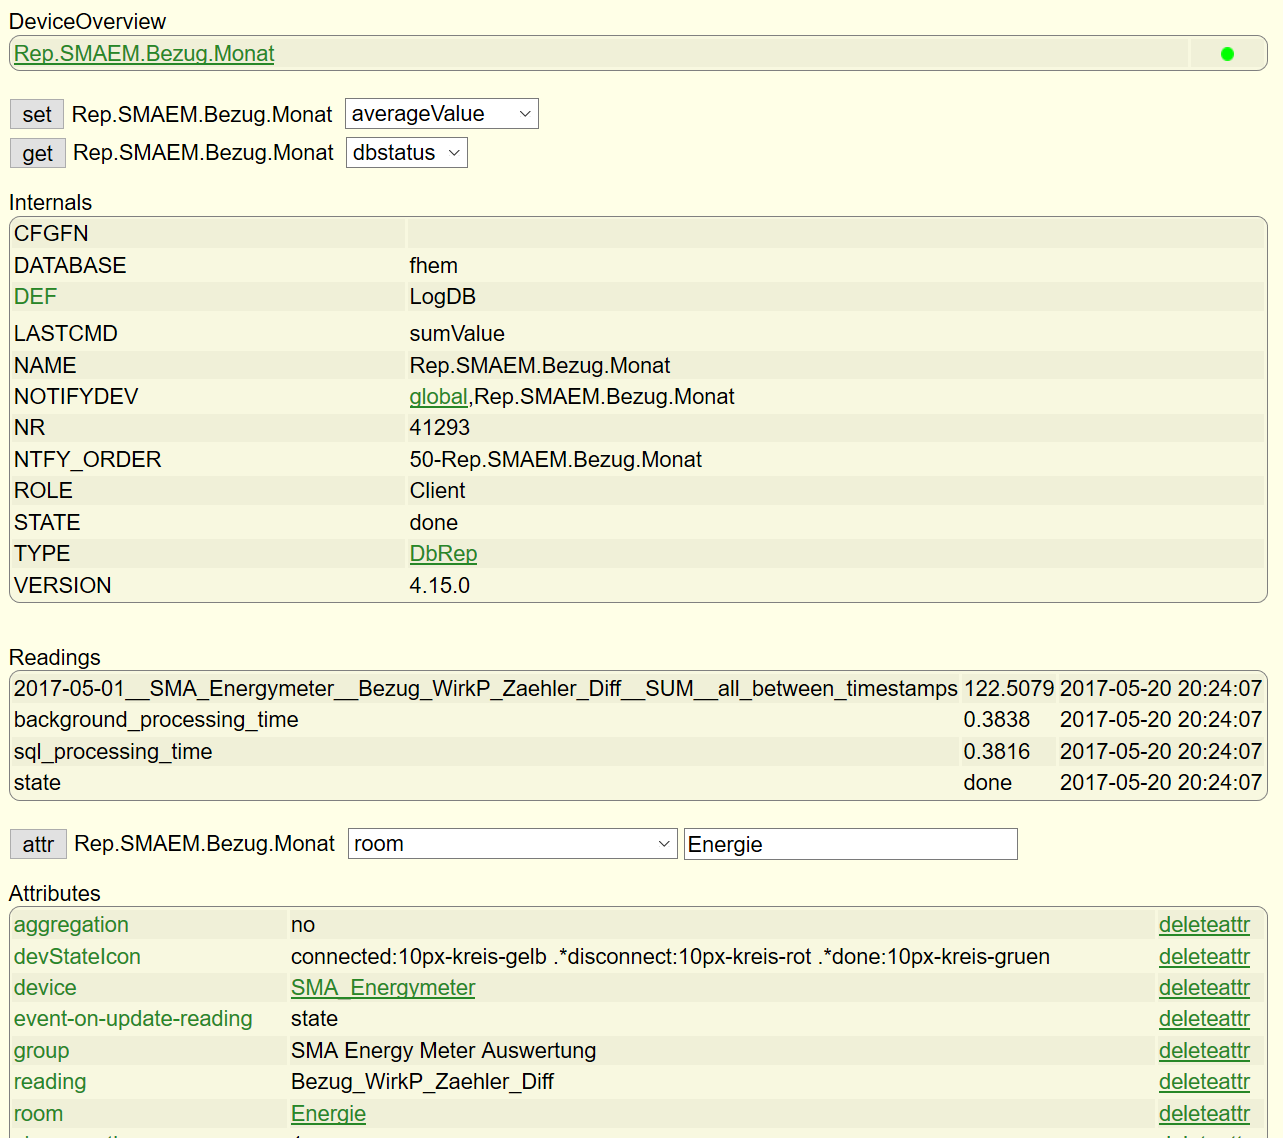This screenshot has height=1138, width=1283.
Task: Select the 122.5079 reading value
Action: coord(1008,689)
